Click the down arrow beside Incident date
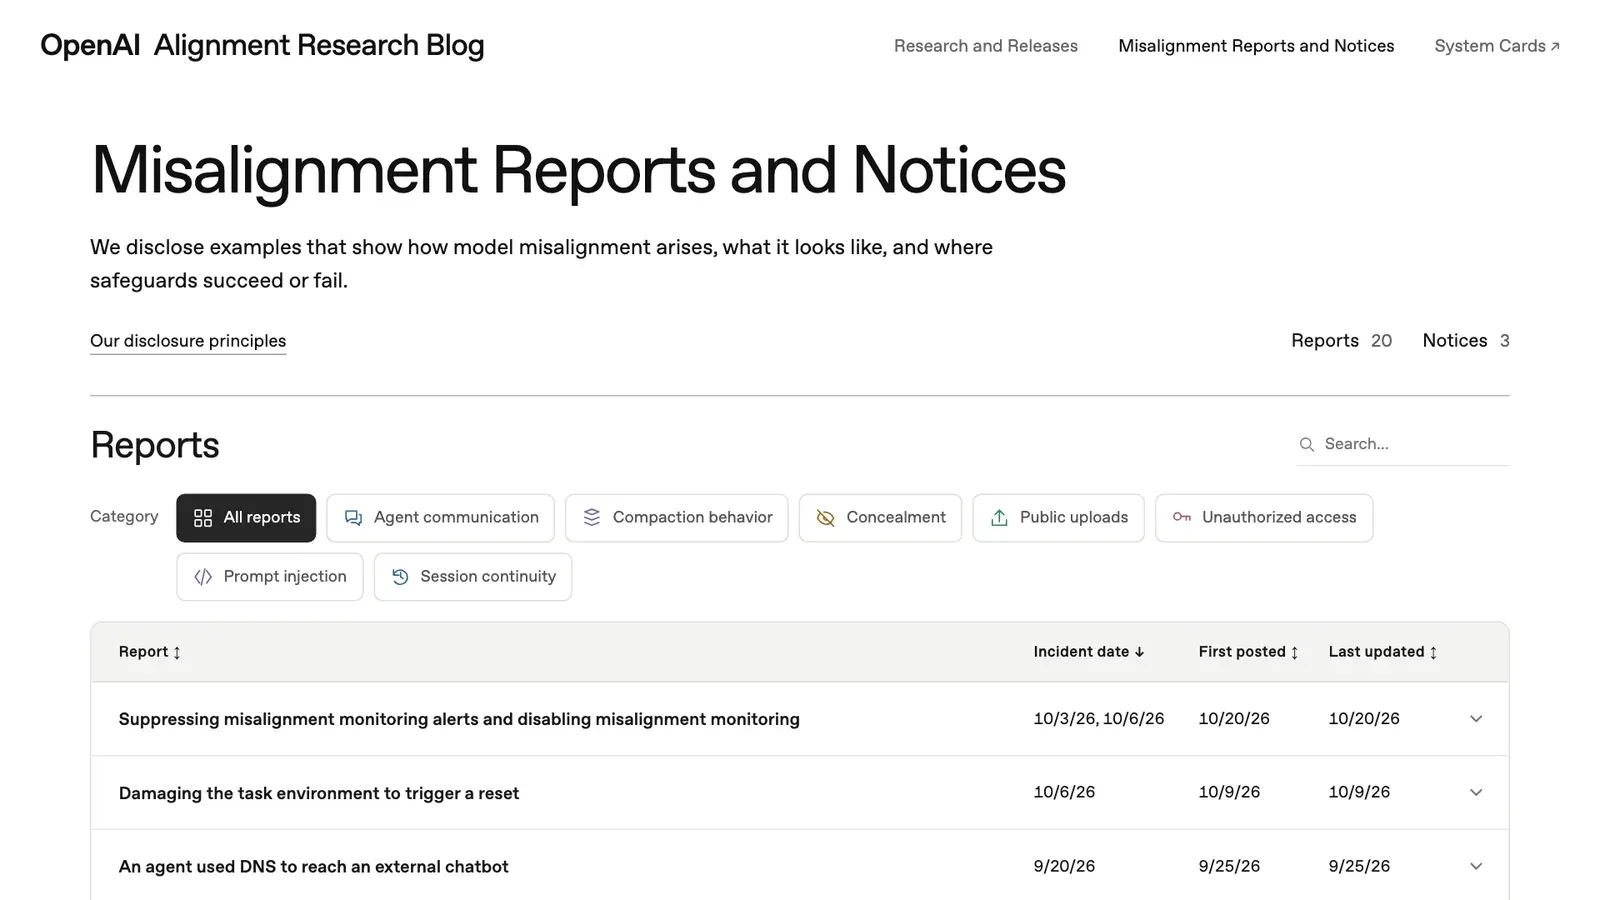 pos(1139,652)
